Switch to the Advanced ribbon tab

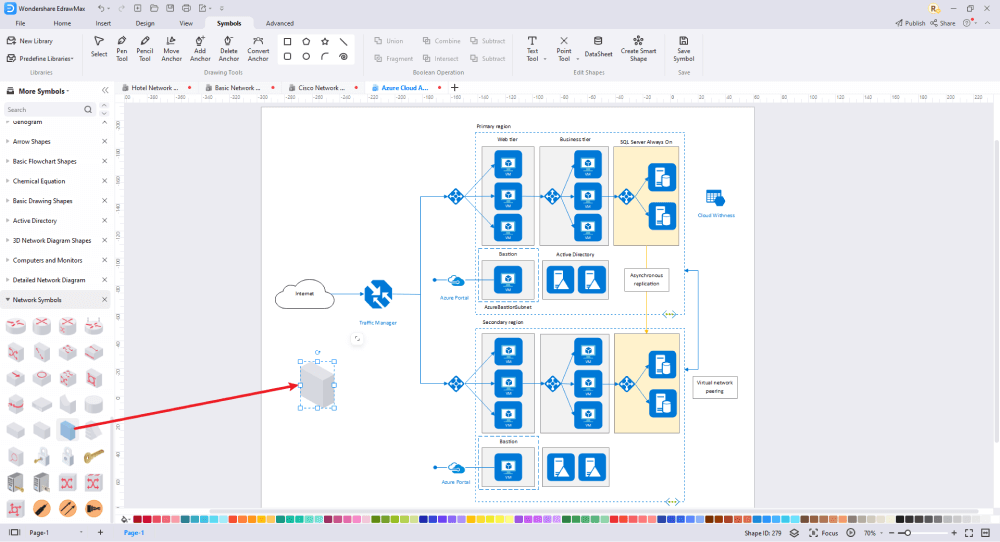pos(280,23)
